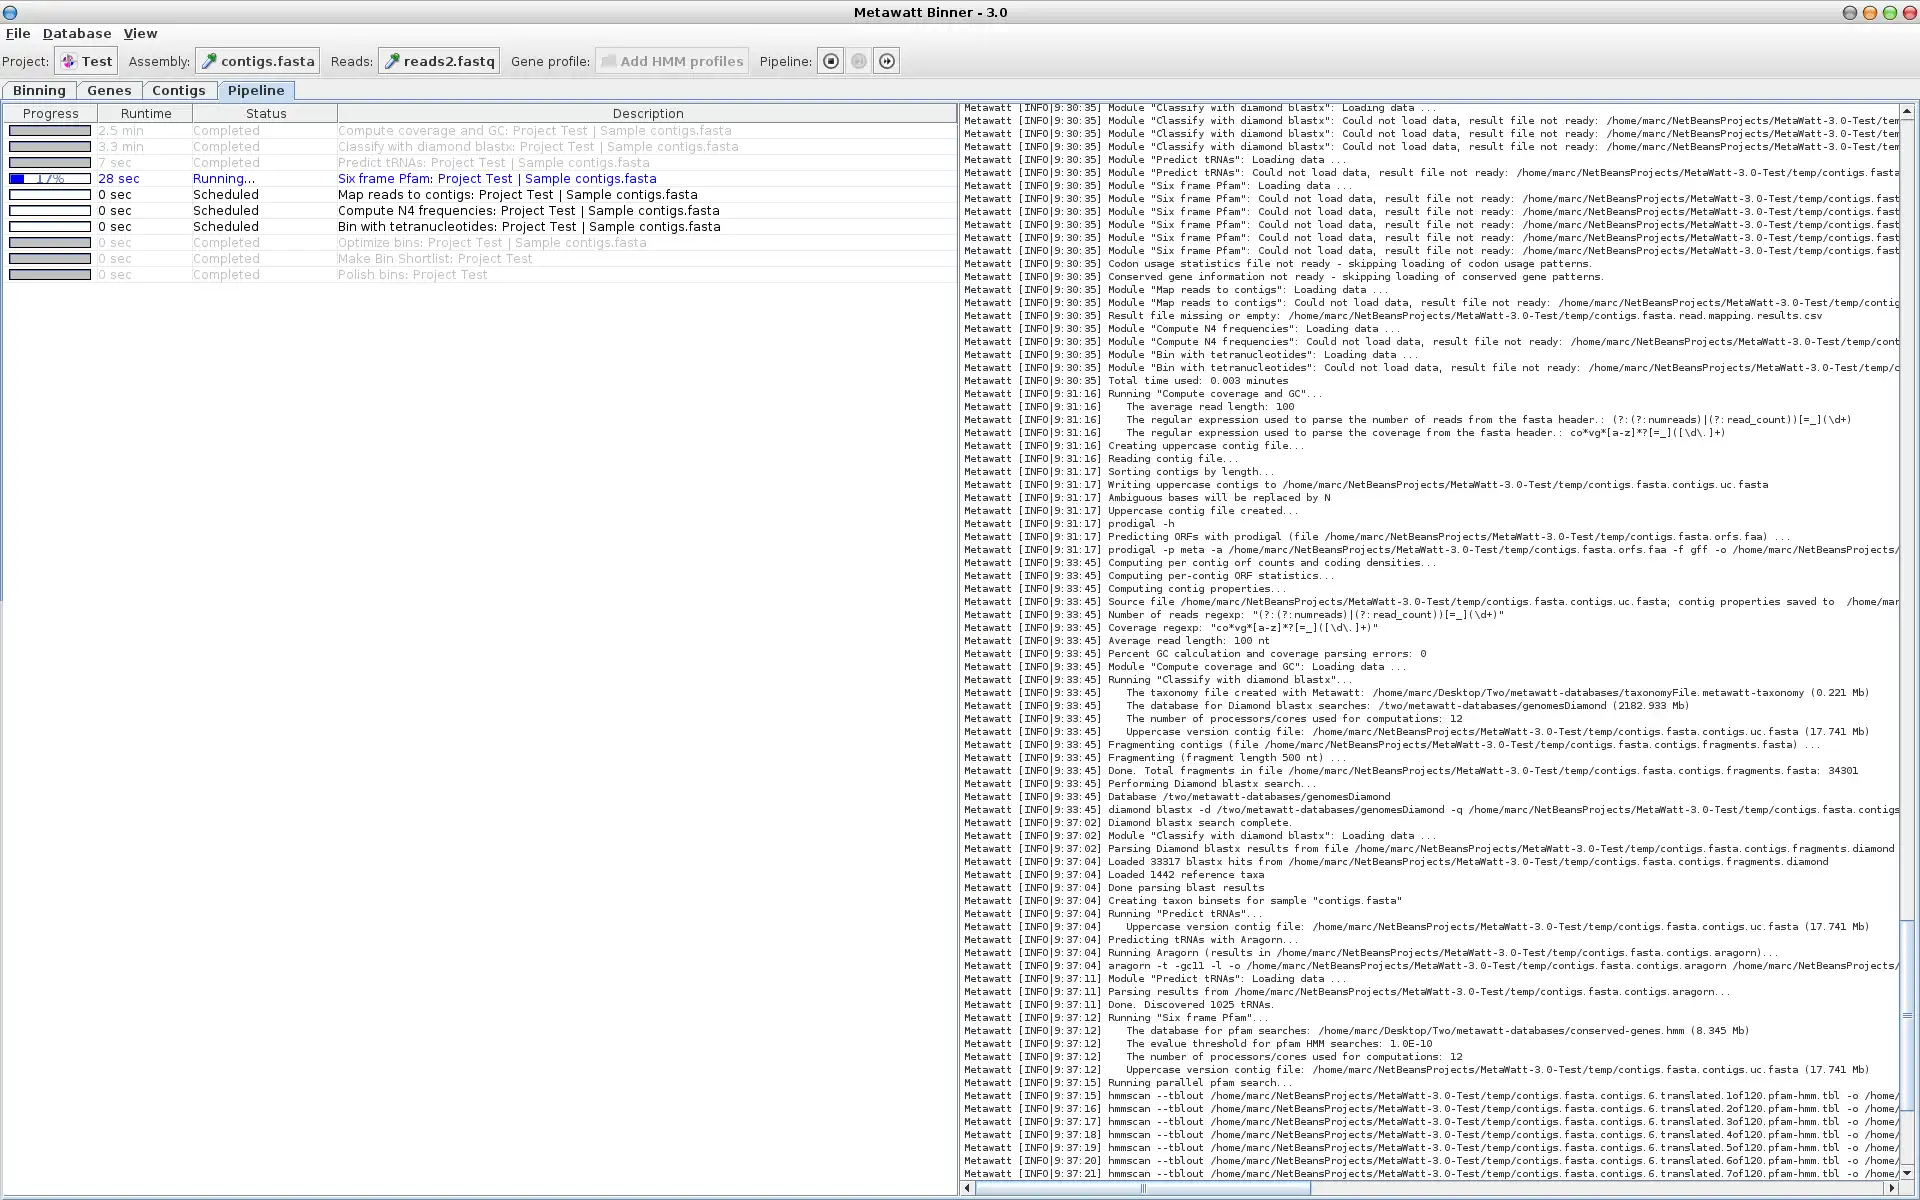This screenshot has width=1920, height=1200.
Task: Click the reads2.fastq reads icon
Action: 391,61
